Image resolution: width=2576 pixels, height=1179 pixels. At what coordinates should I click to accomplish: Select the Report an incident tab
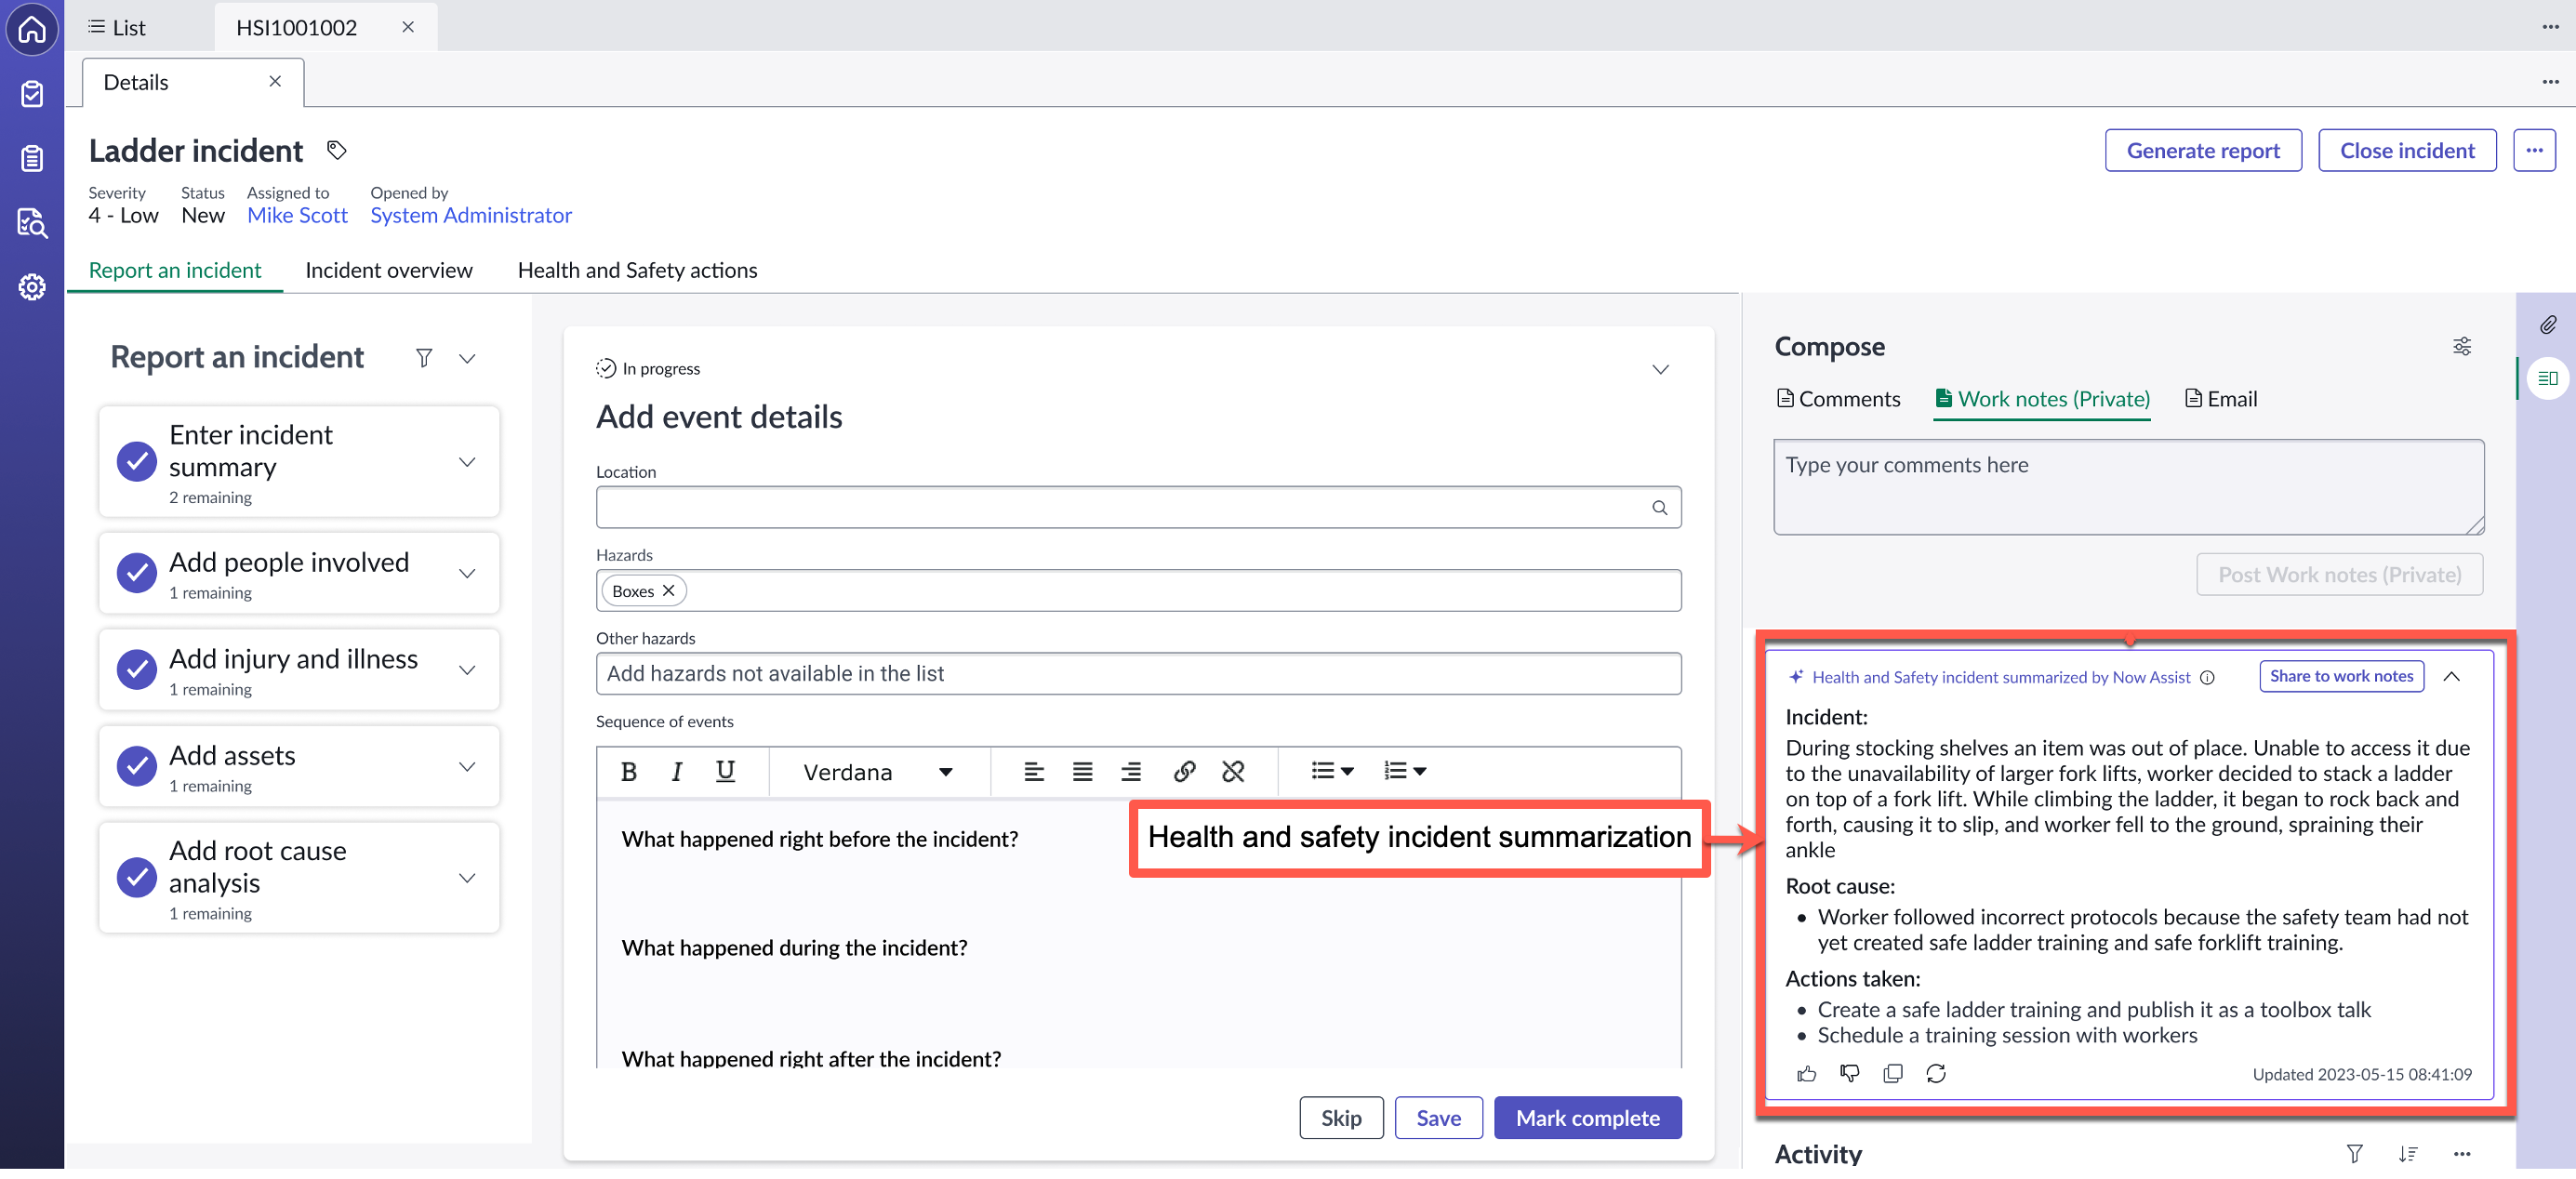tap(175, 270)
